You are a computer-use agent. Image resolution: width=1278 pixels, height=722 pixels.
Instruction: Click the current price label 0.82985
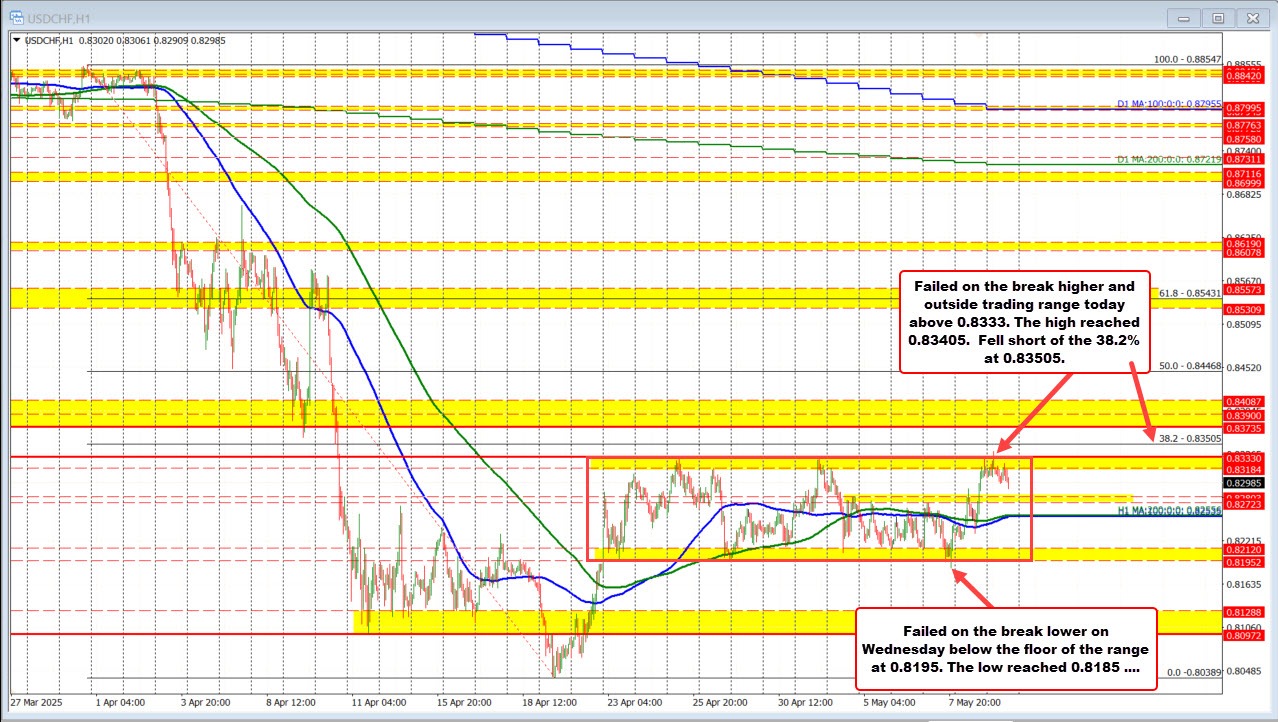1247,482
